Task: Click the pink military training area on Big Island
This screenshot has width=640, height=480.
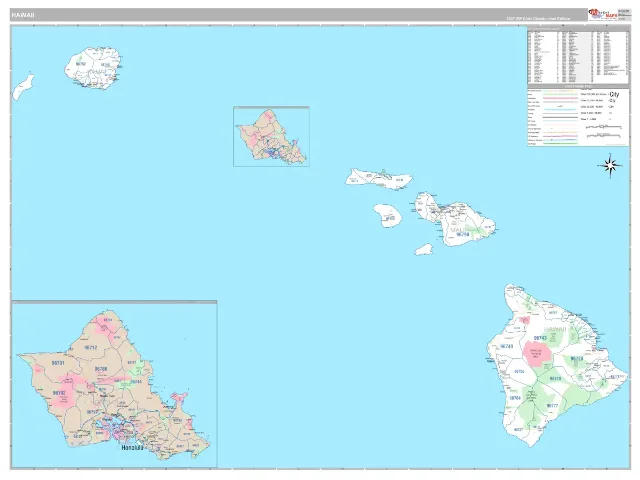Action: 535,353
